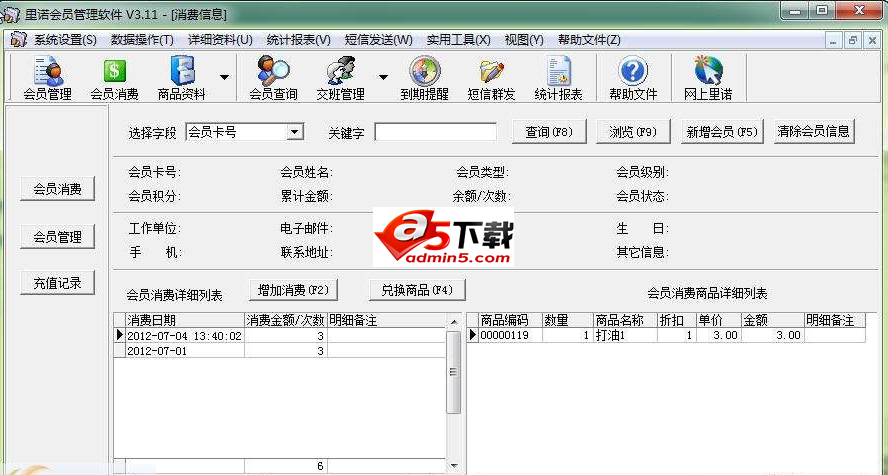Click row selector arrow of 00000119 row
888x475 pixels.
[x=473, y=335]
